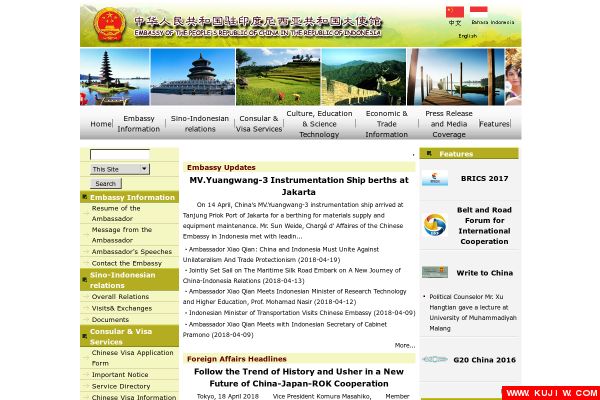
Task: Select the Indonesian flag language icon
Action: point(478,11)
